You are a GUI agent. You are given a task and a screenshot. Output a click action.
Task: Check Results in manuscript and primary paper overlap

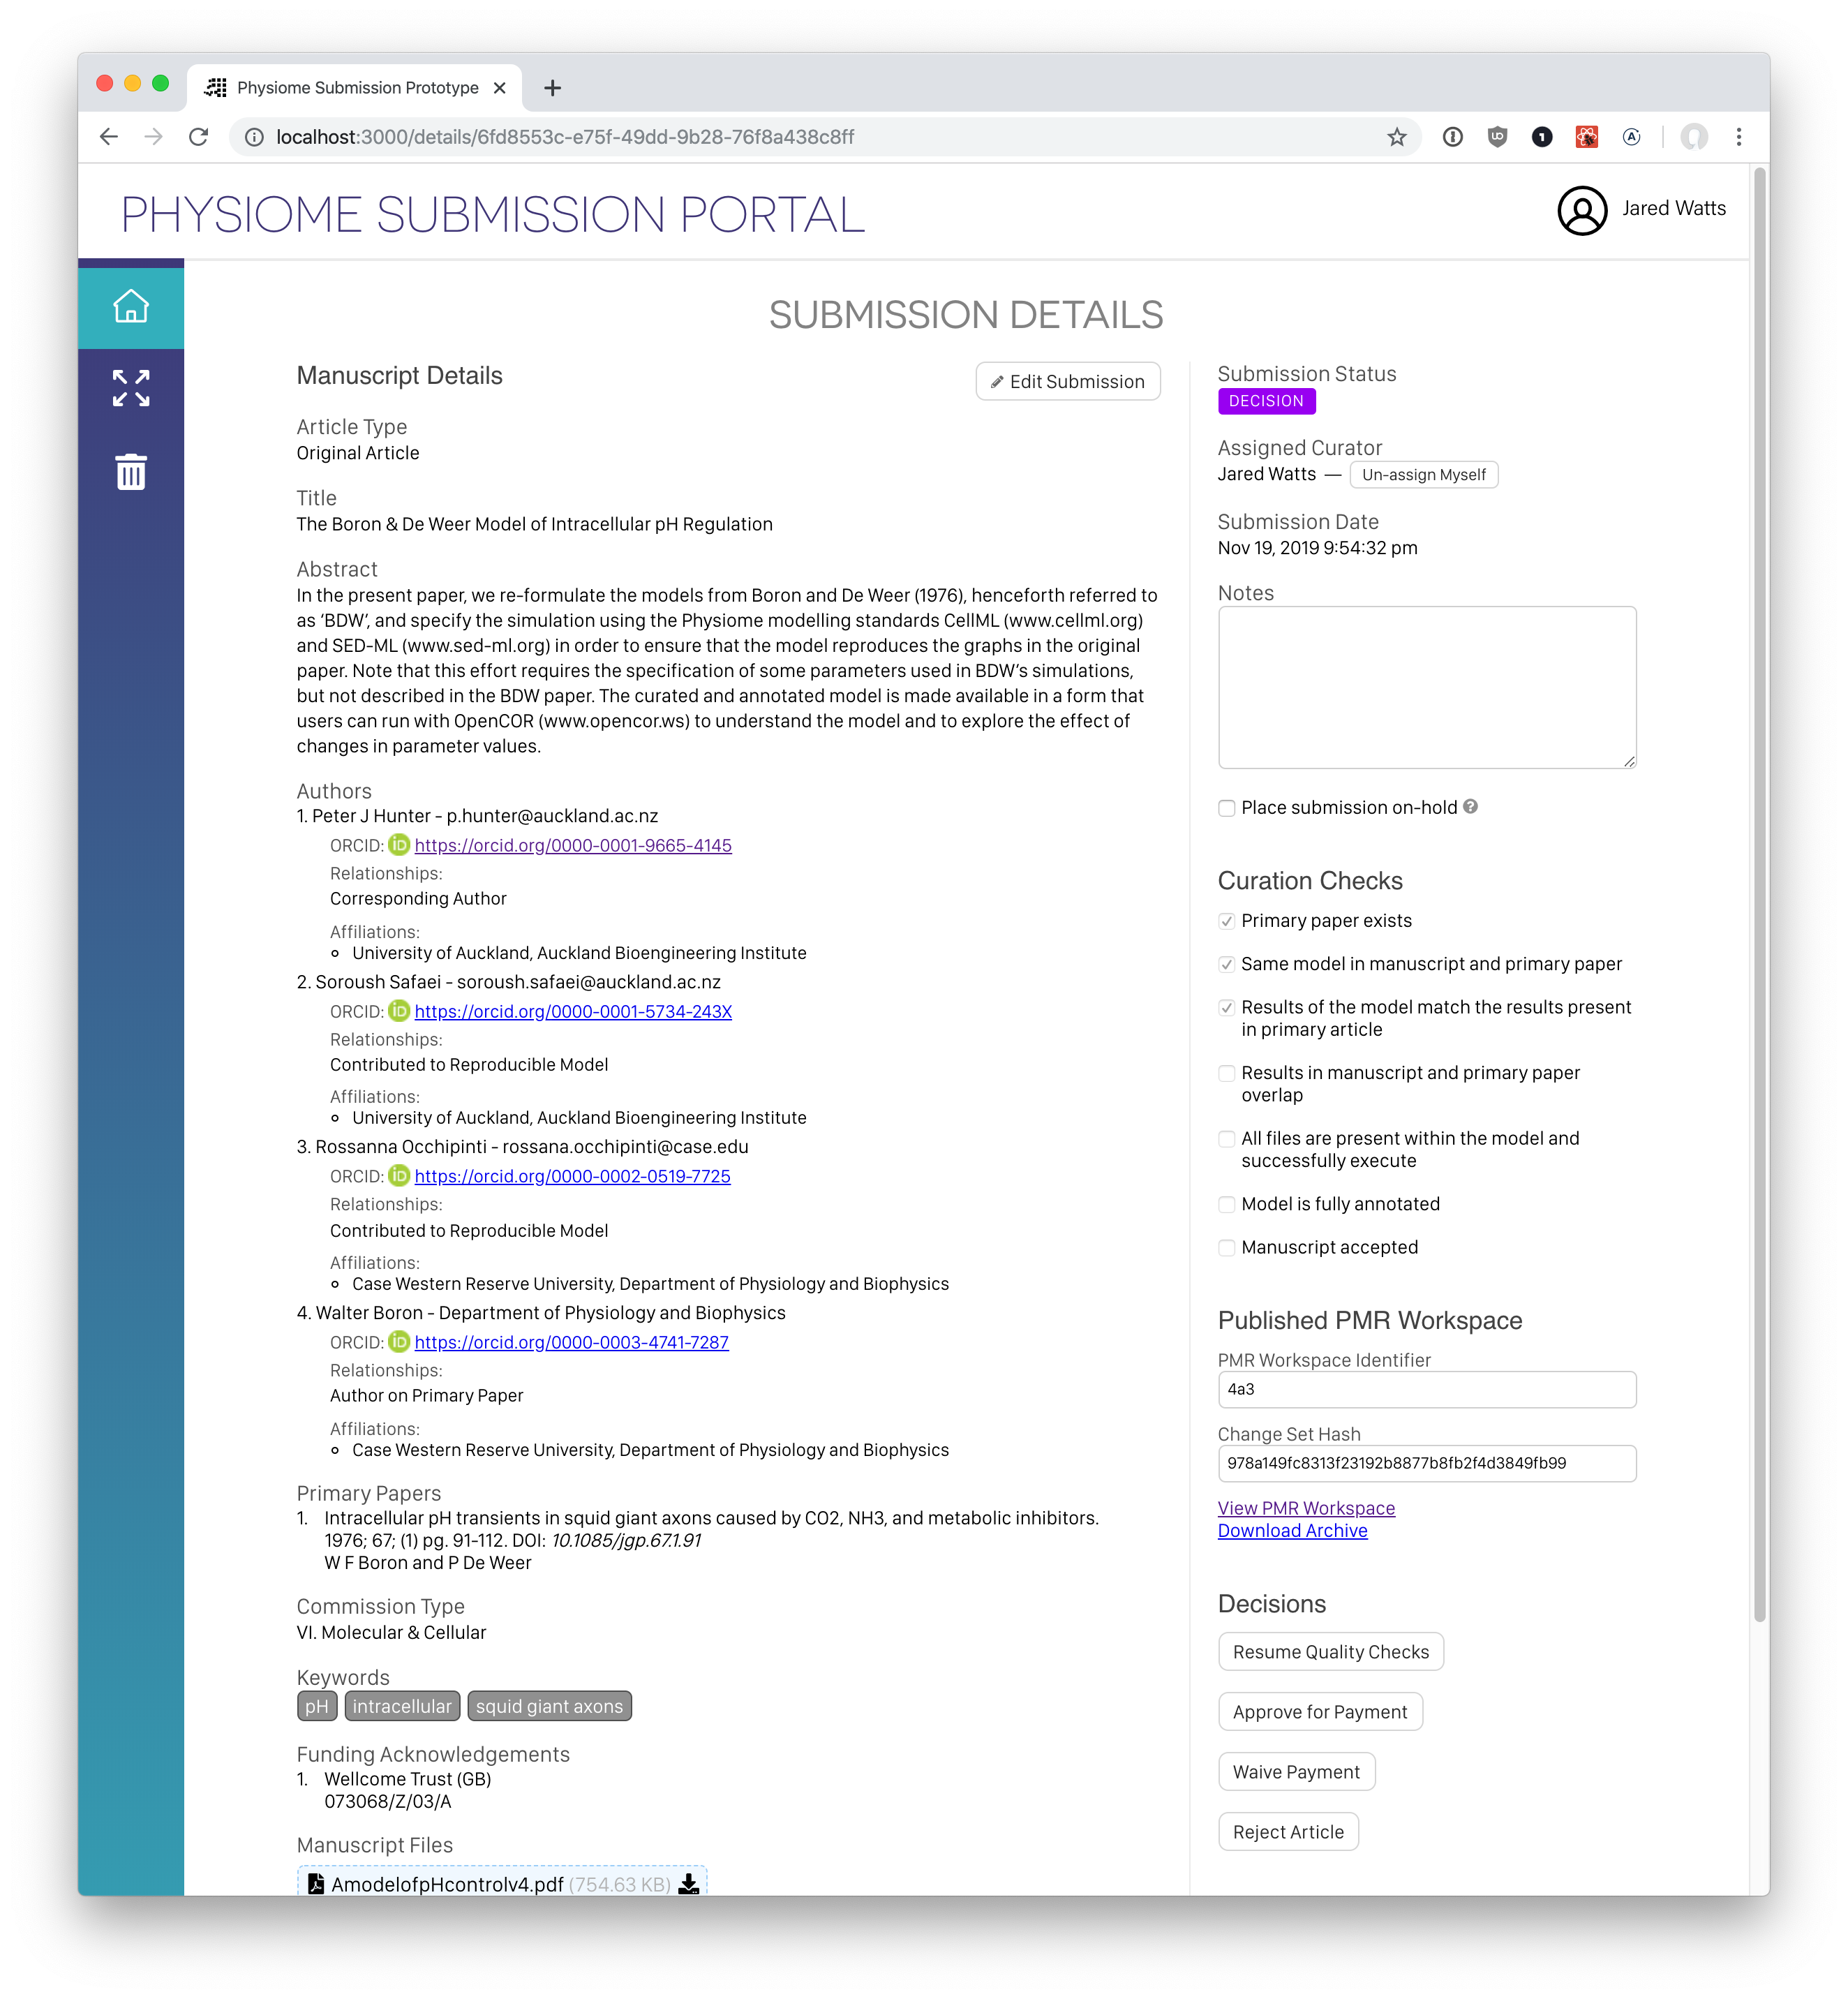(x=1226, y=1073)
